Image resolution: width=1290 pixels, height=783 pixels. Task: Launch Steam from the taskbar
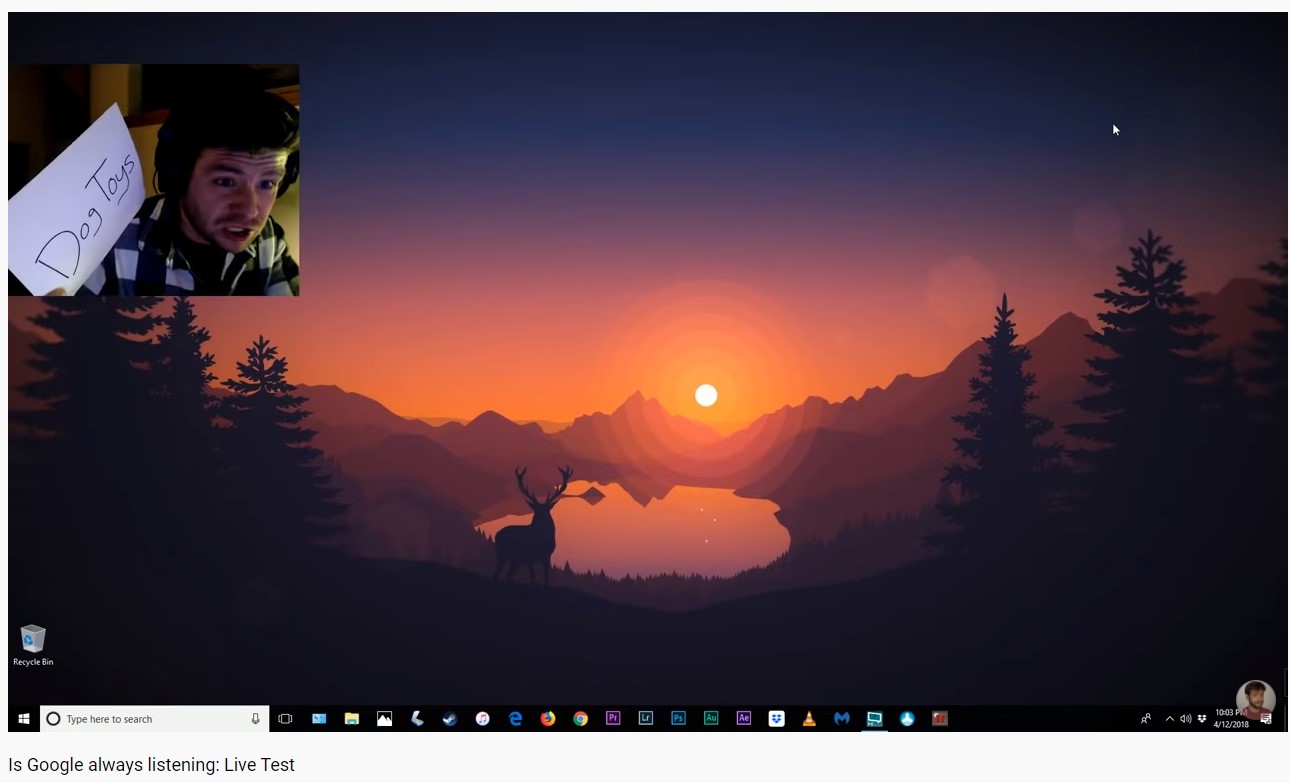click(x=450, y=719)
